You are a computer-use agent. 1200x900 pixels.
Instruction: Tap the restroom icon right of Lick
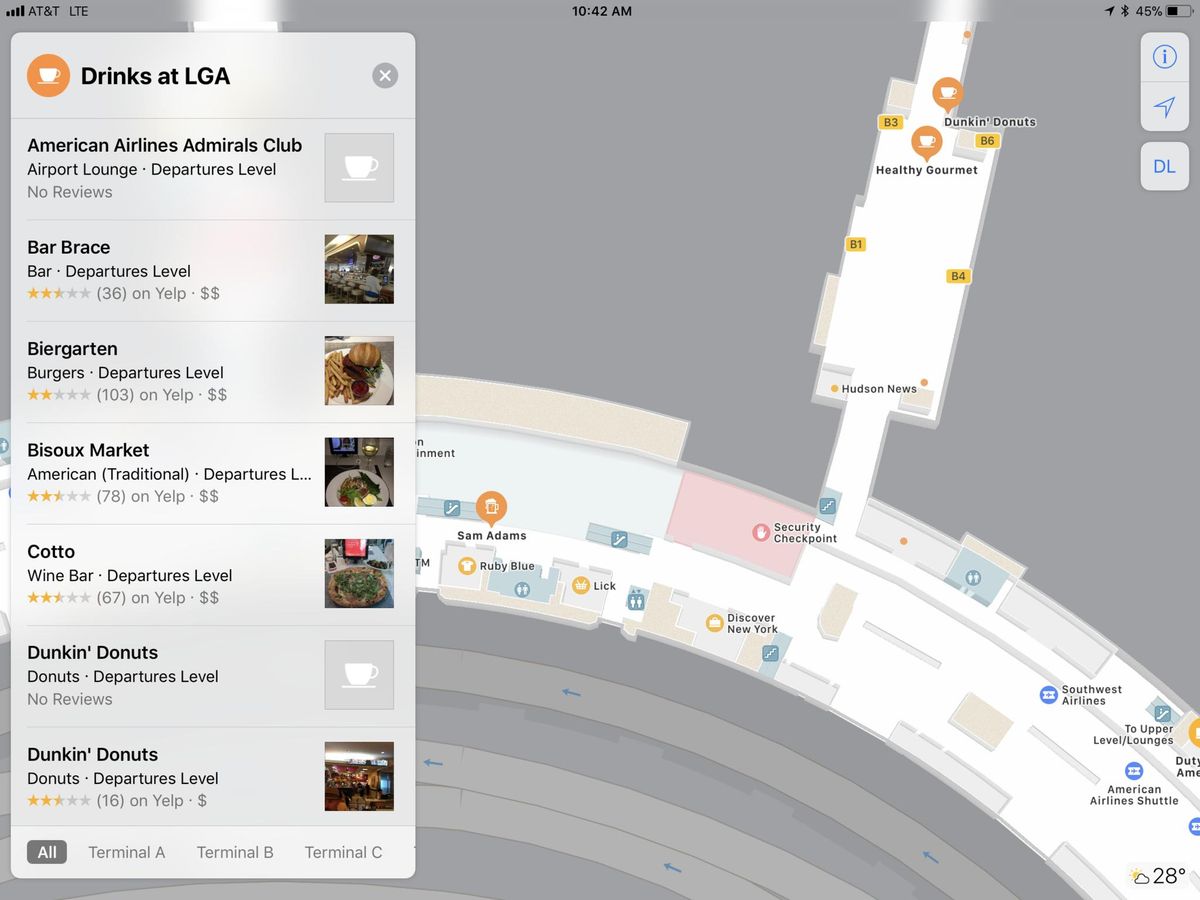(636, 600)
